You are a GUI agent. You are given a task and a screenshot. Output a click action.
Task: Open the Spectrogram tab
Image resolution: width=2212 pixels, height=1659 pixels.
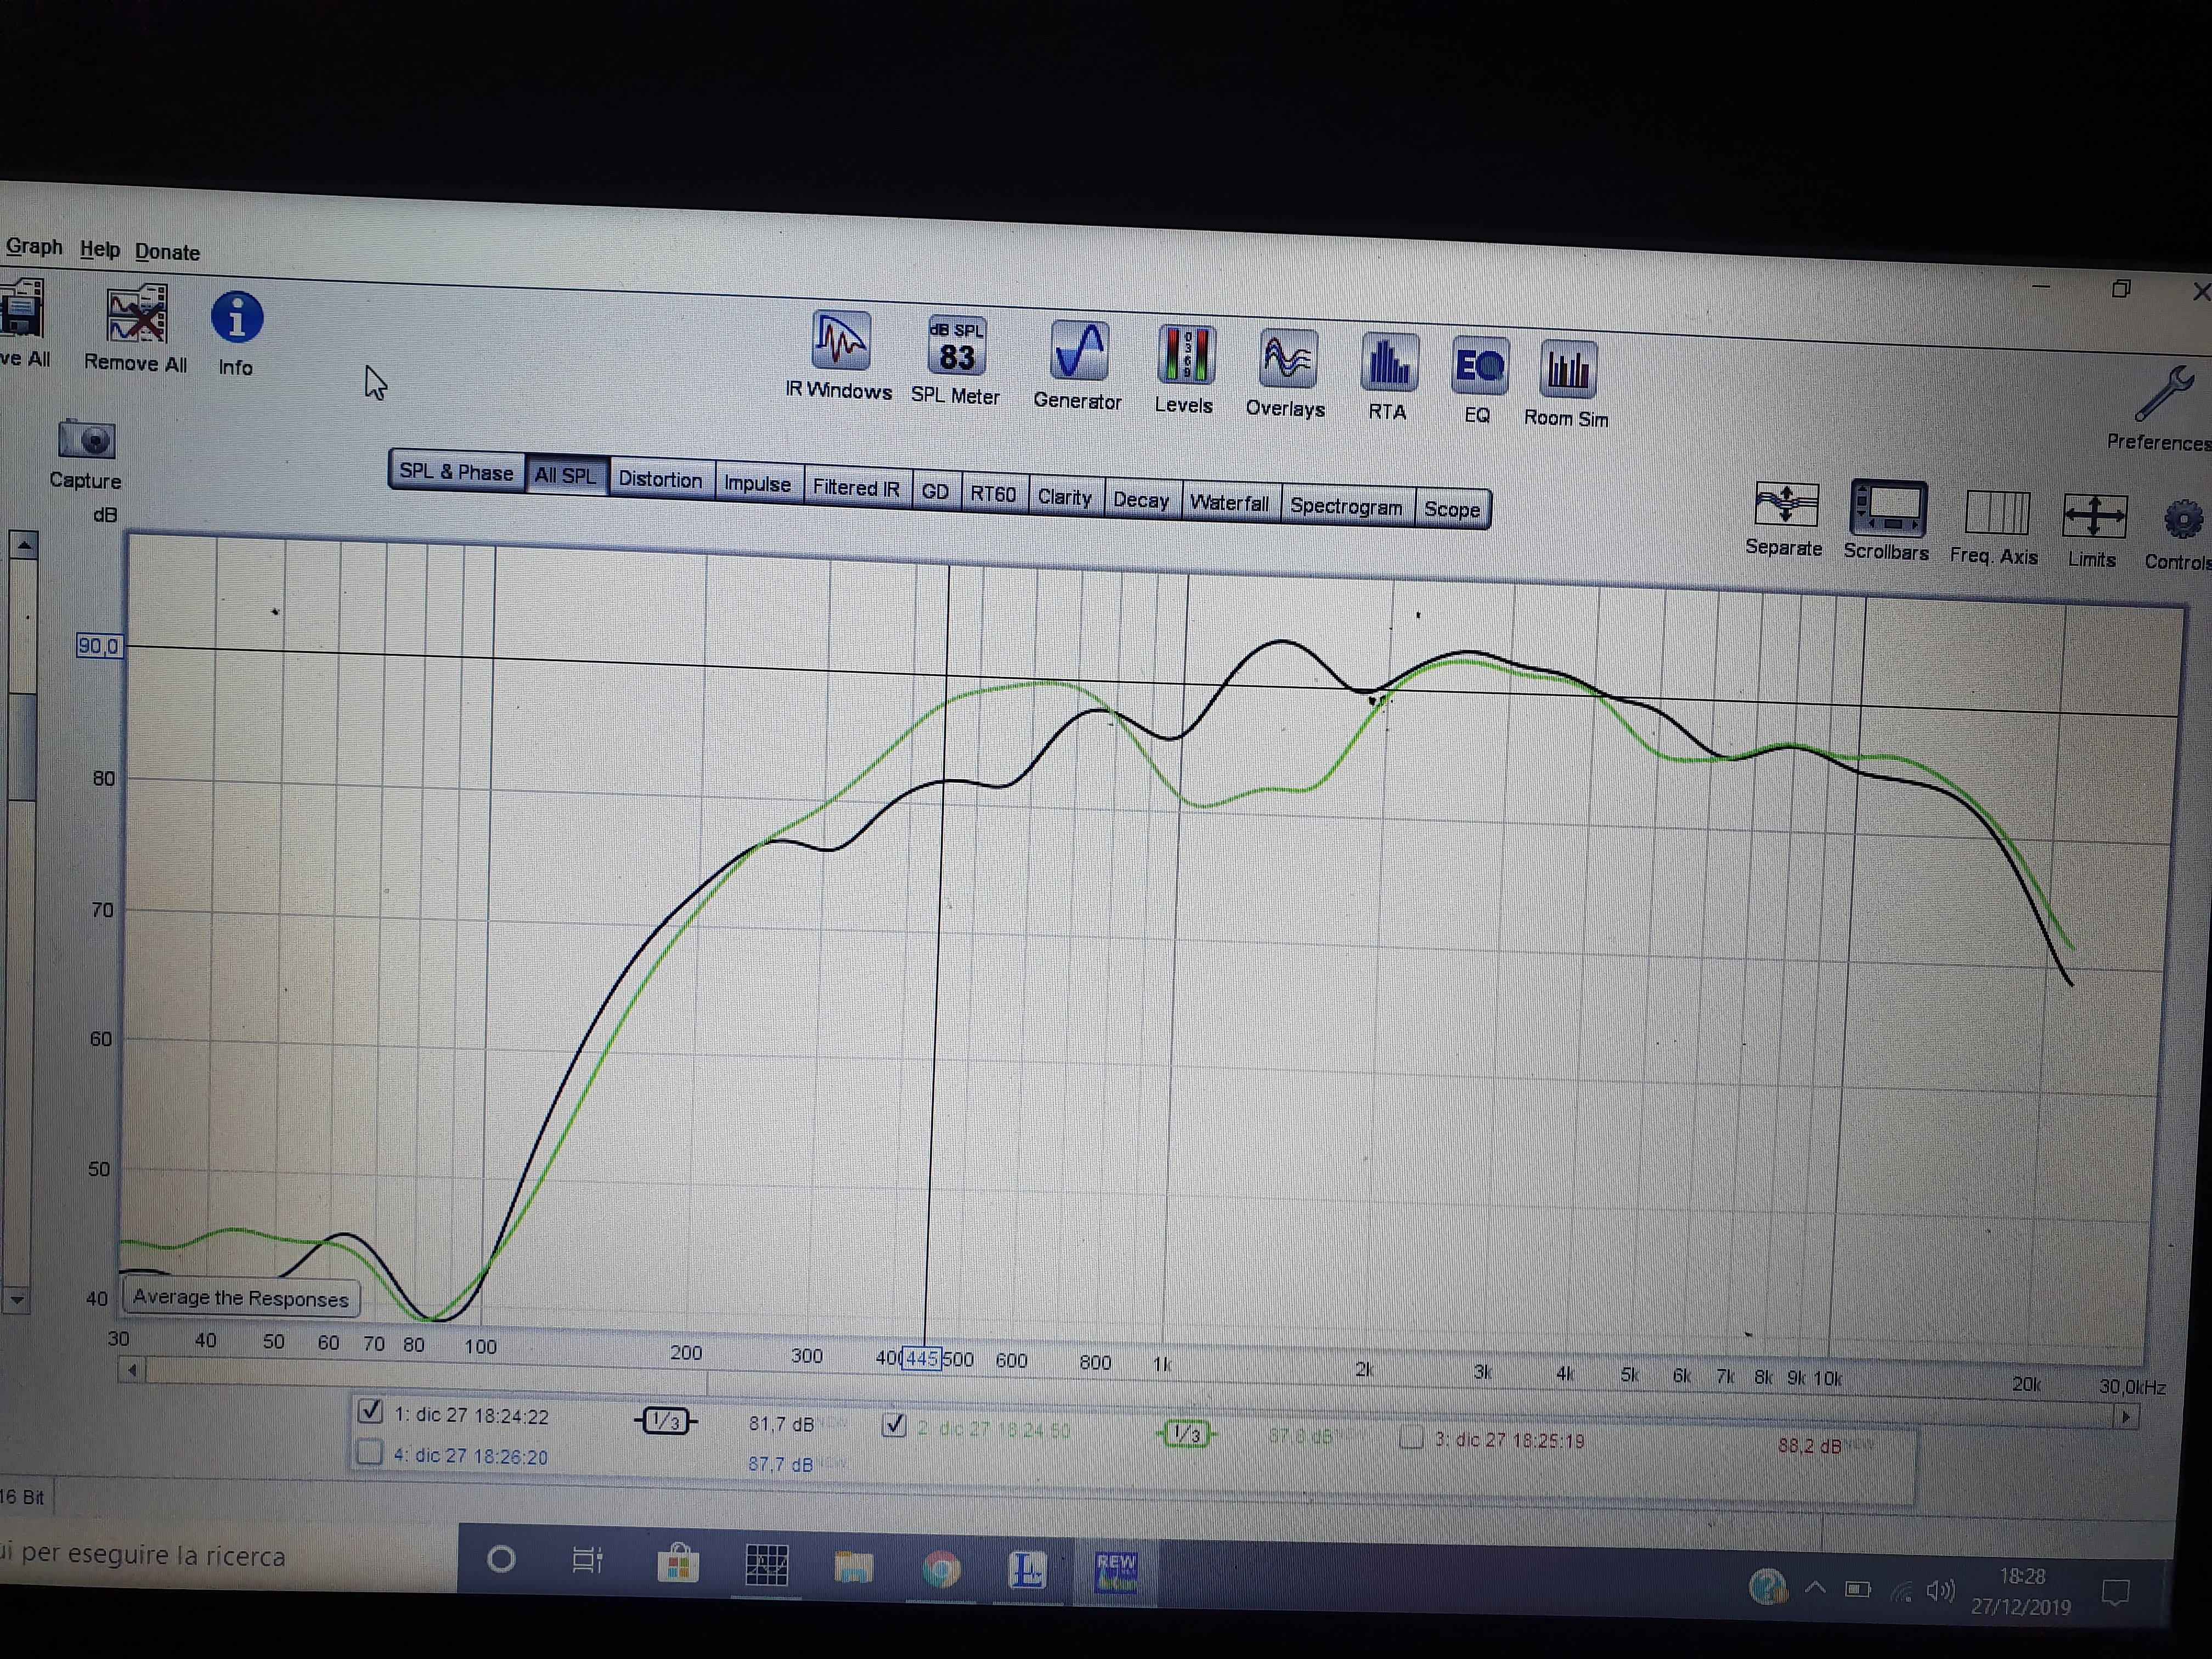[1347, 506]
